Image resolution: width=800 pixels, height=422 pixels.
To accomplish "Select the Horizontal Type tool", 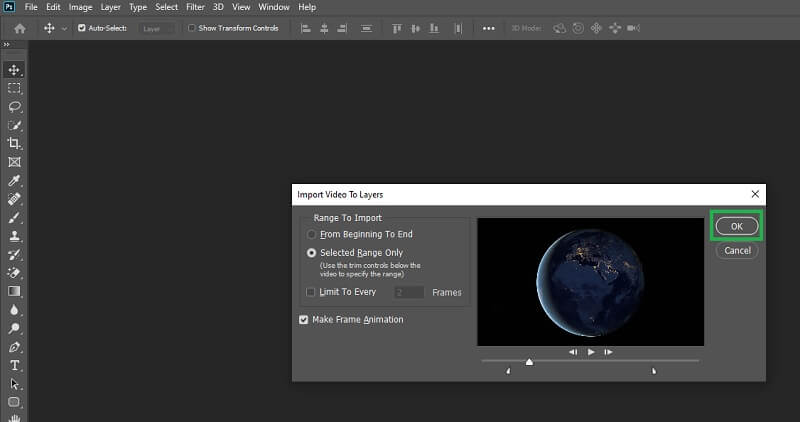I will (14, 365).
